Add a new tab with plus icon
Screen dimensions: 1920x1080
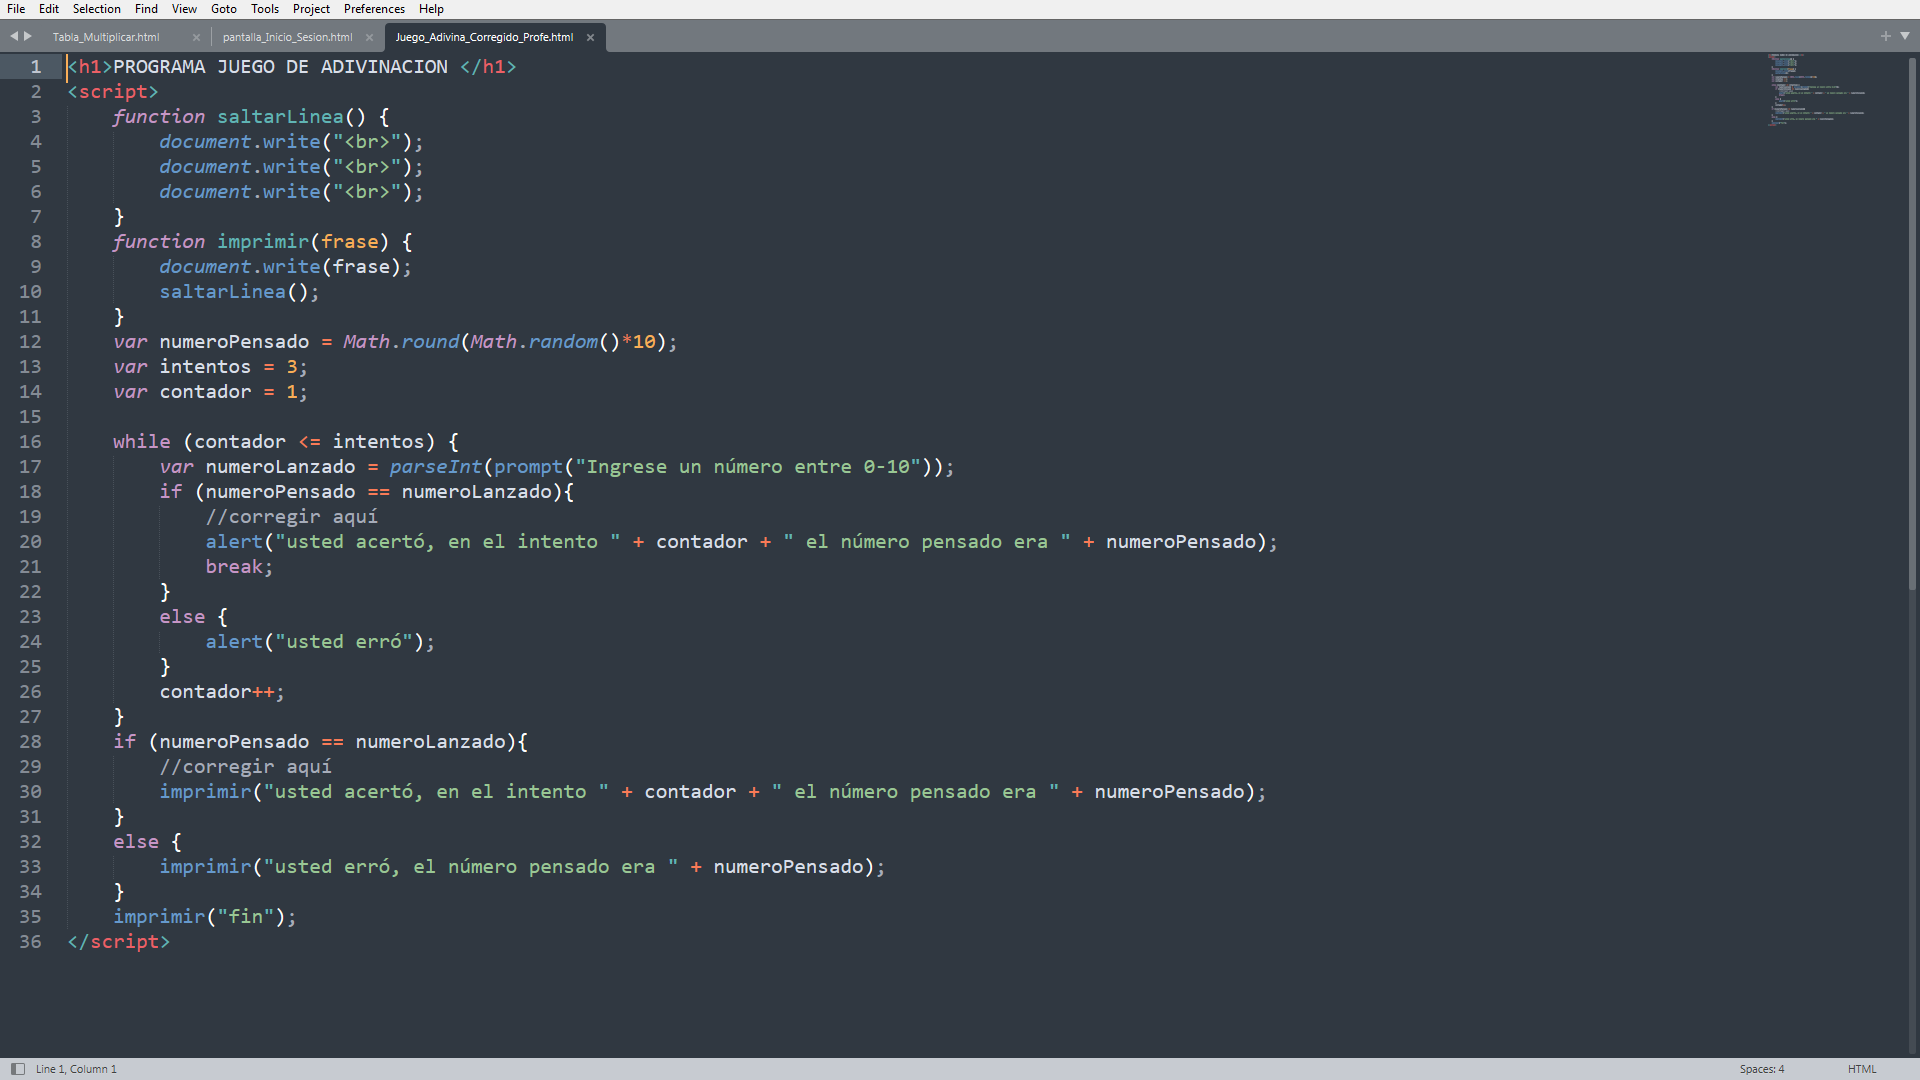[1886, 36]
